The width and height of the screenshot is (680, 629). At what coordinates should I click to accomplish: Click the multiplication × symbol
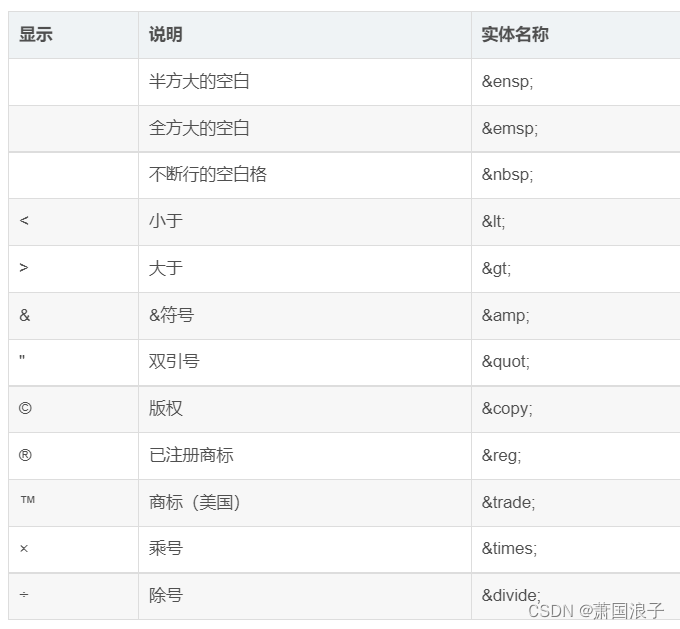(24, 549)
